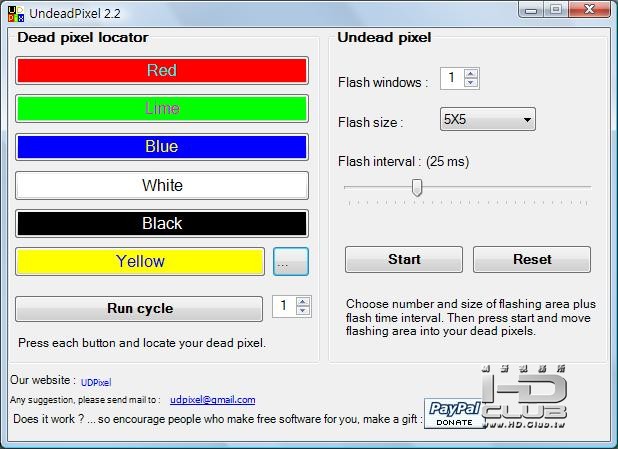Click the UndeadPixel title bar app icon
The height and width of the screenshot is (449, 618).
16,14
